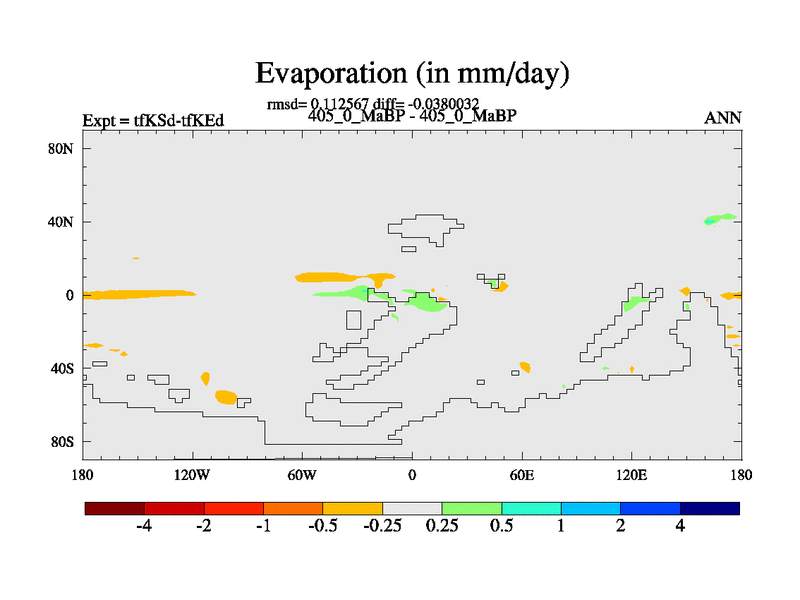Select the 60E longitude axis label

point(522,473)
